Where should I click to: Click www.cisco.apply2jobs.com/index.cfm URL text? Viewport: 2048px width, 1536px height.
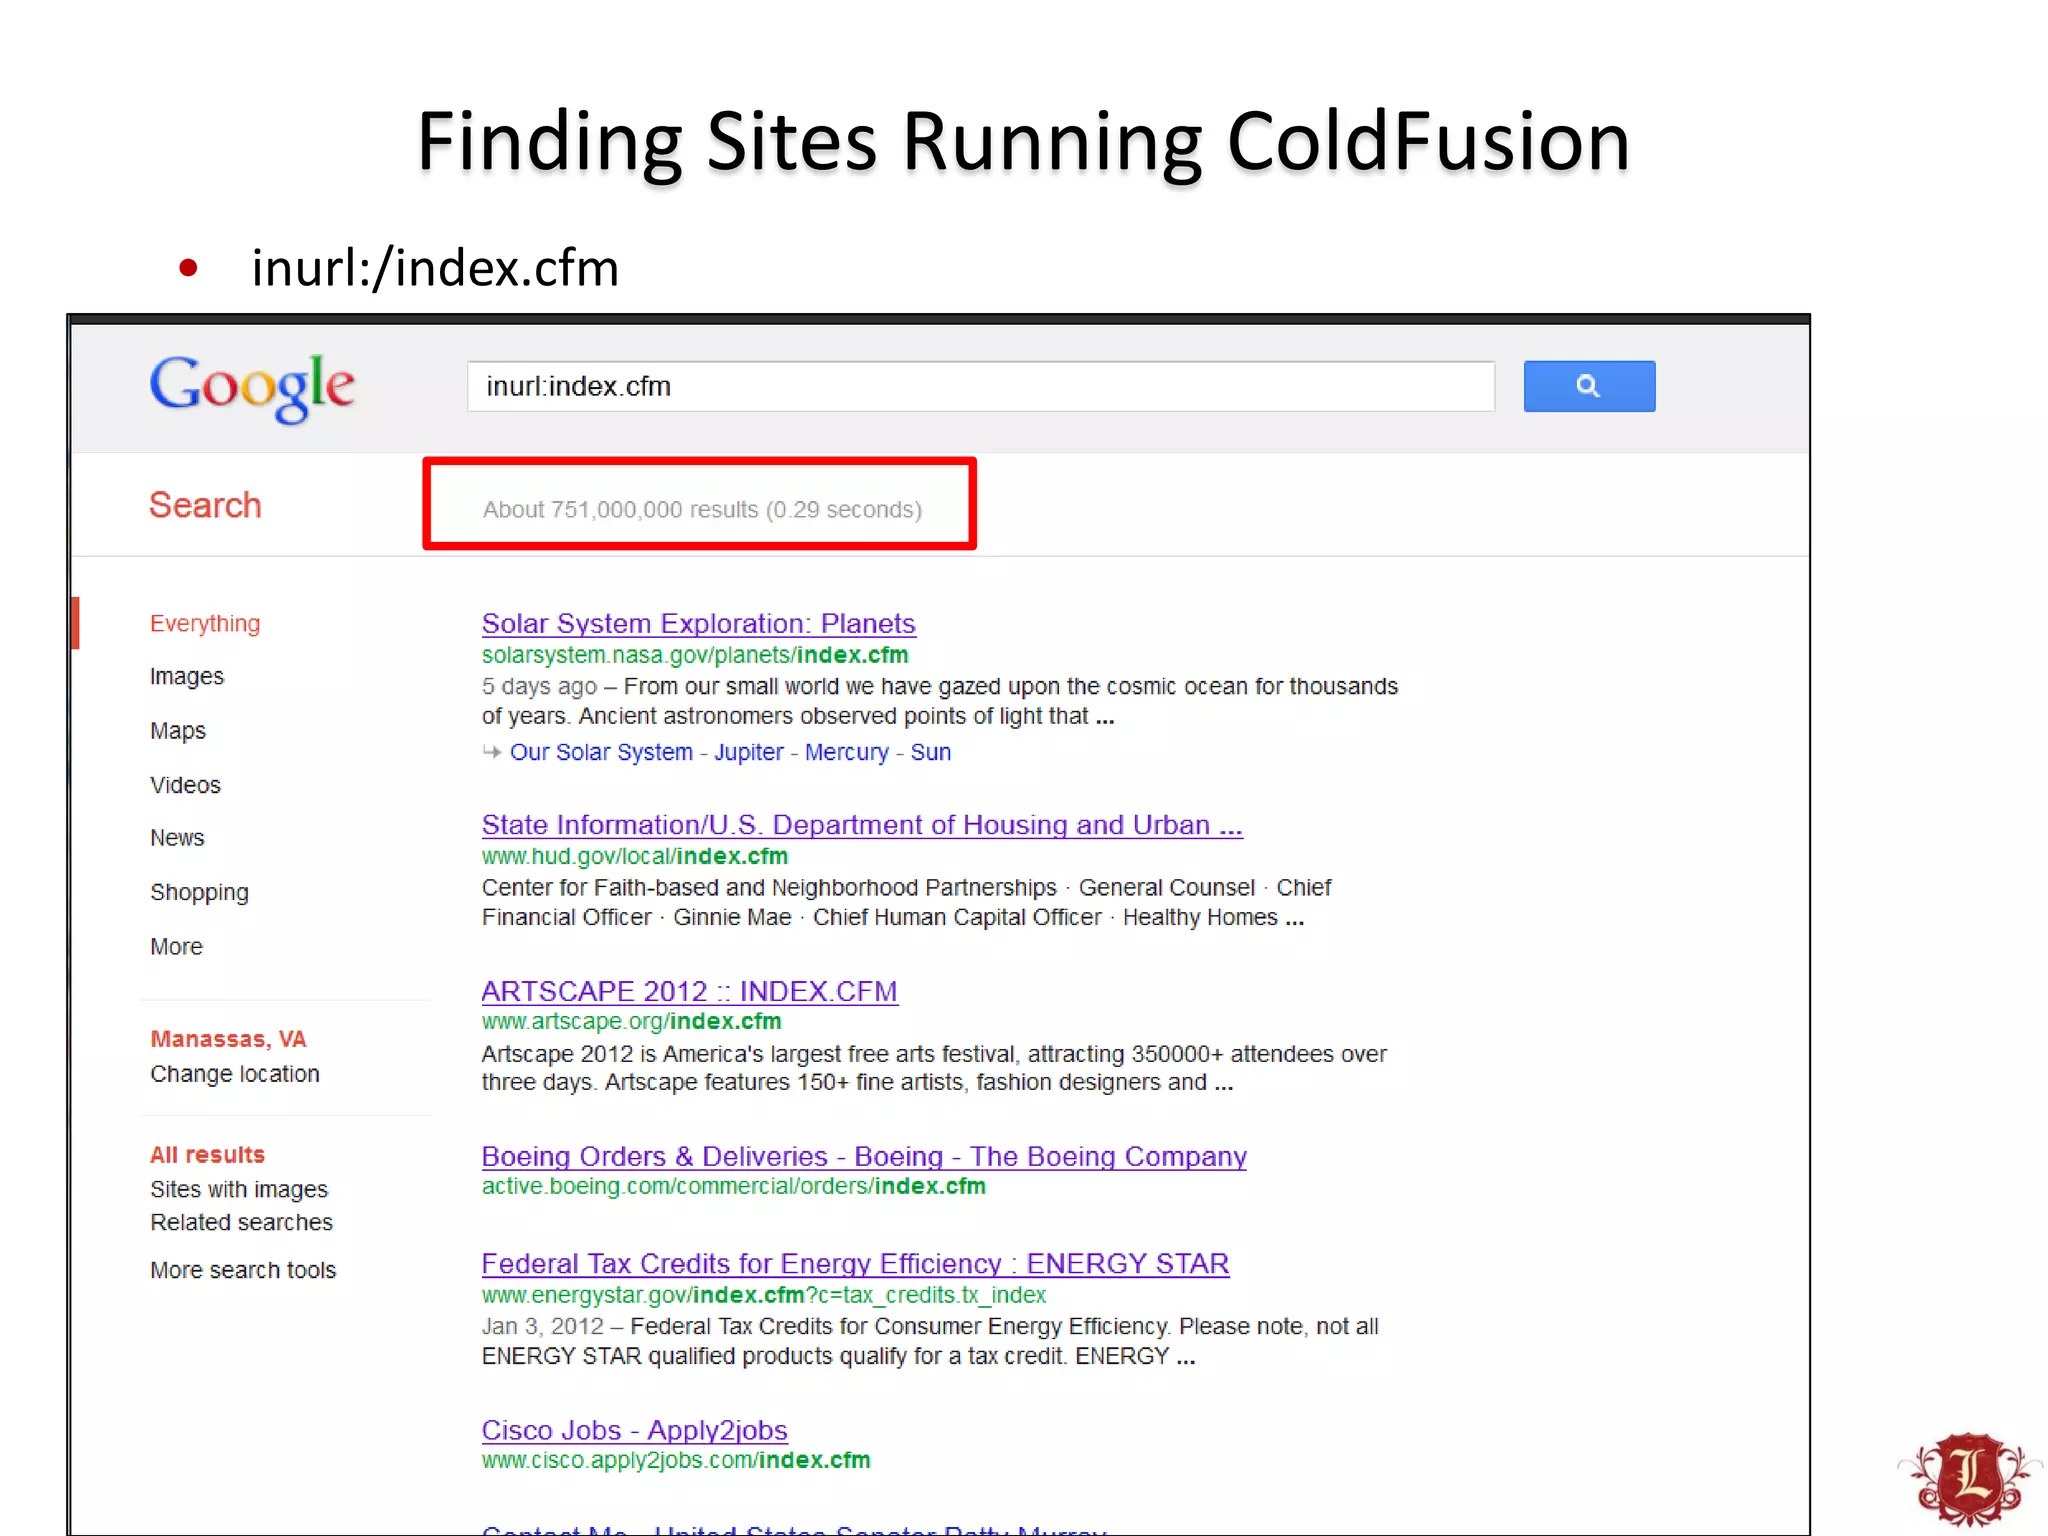pyautogui.click(x=675, y=1460)
